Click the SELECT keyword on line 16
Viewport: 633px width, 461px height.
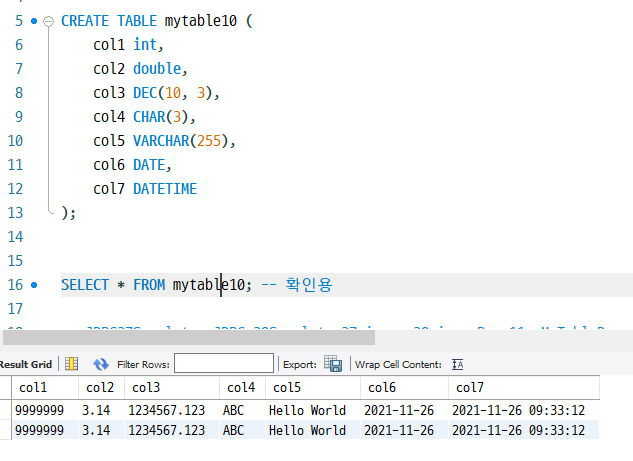[x=85, y=285]
